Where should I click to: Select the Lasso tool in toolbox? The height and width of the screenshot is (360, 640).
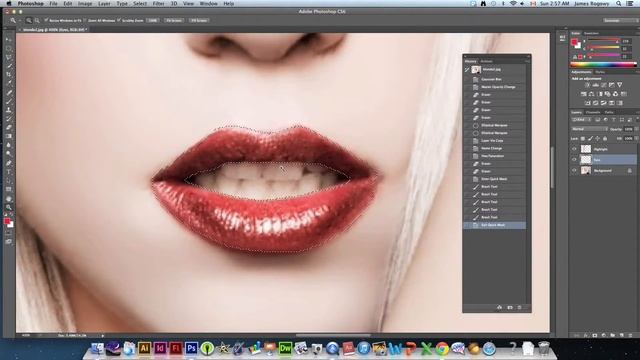(9, 57)
